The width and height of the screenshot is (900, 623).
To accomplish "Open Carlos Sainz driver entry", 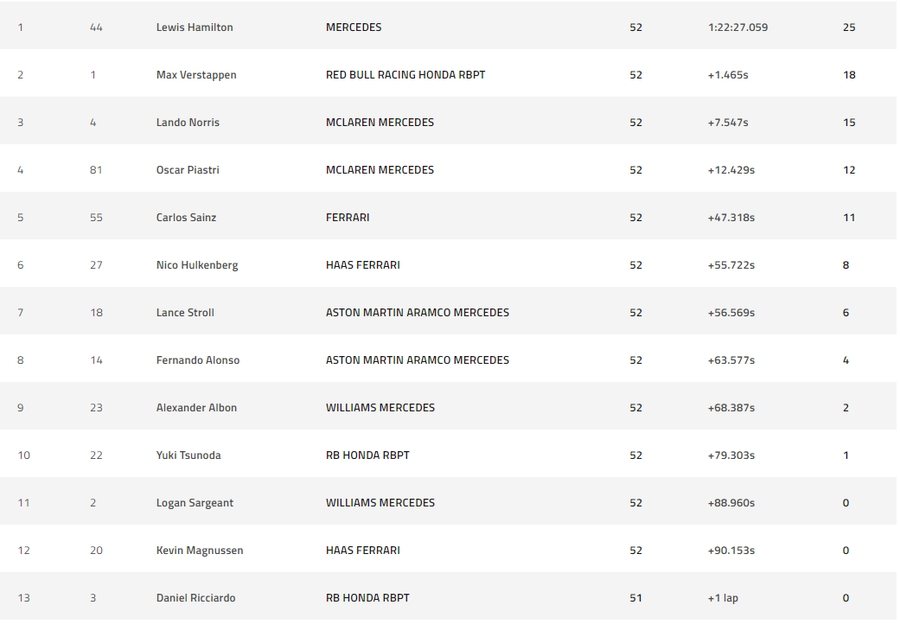I will (x=186, y=218).
